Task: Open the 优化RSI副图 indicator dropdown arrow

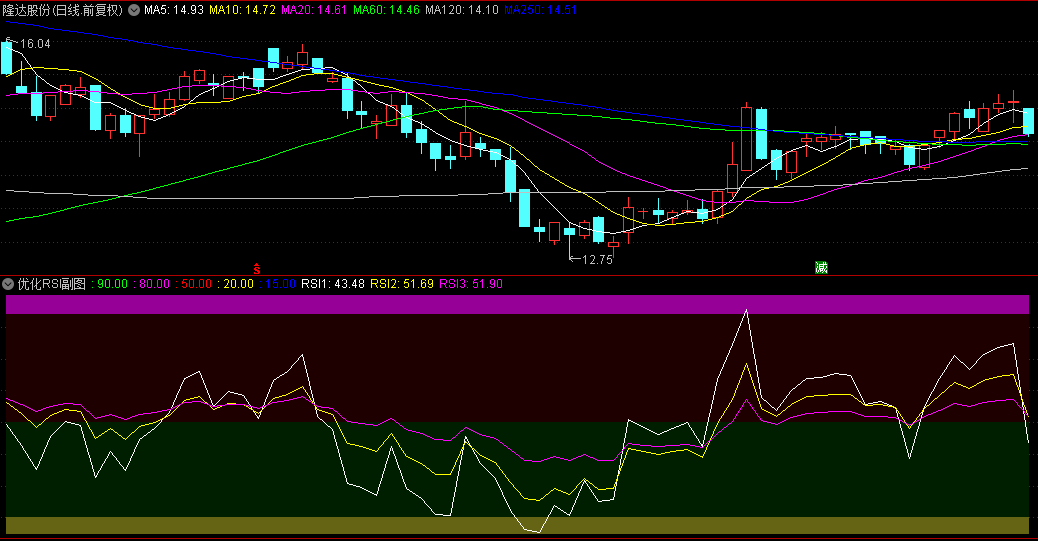Action: coord(8,284)
